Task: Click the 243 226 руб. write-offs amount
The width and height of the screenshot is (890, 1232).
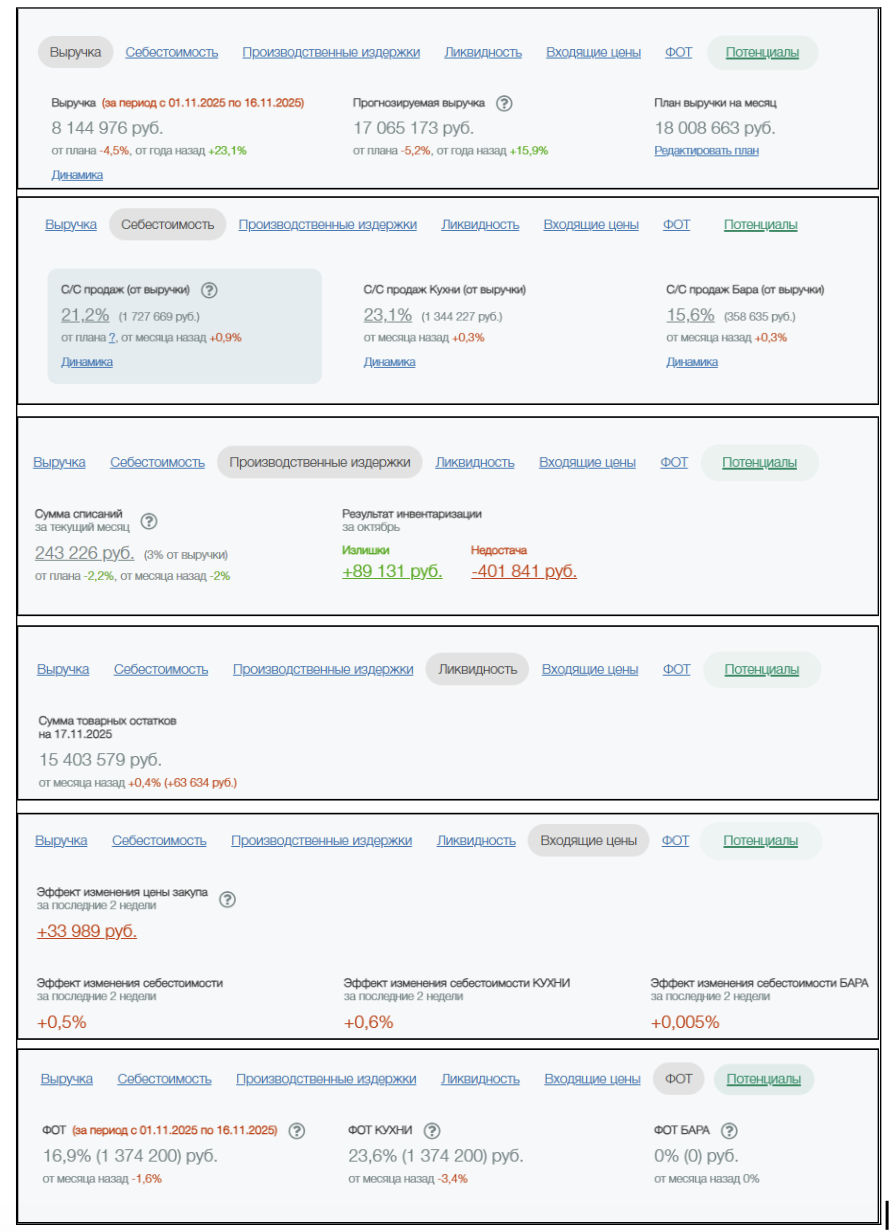Action: tap(85, 553)
